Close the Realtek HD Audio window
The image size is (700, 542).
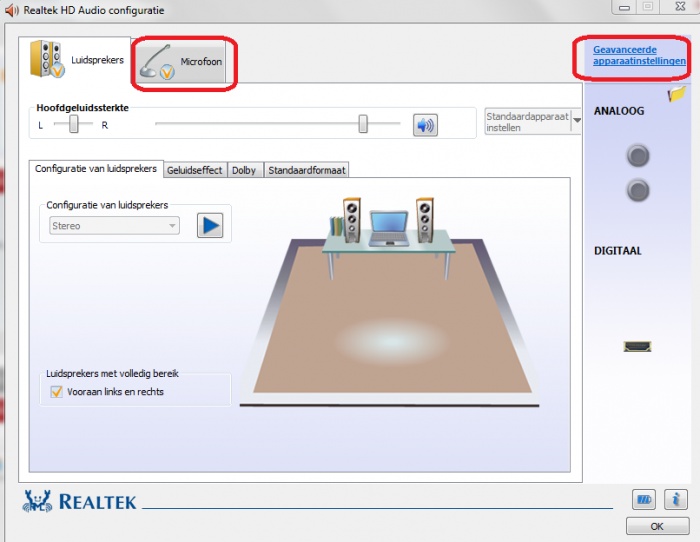click(679, 7)
